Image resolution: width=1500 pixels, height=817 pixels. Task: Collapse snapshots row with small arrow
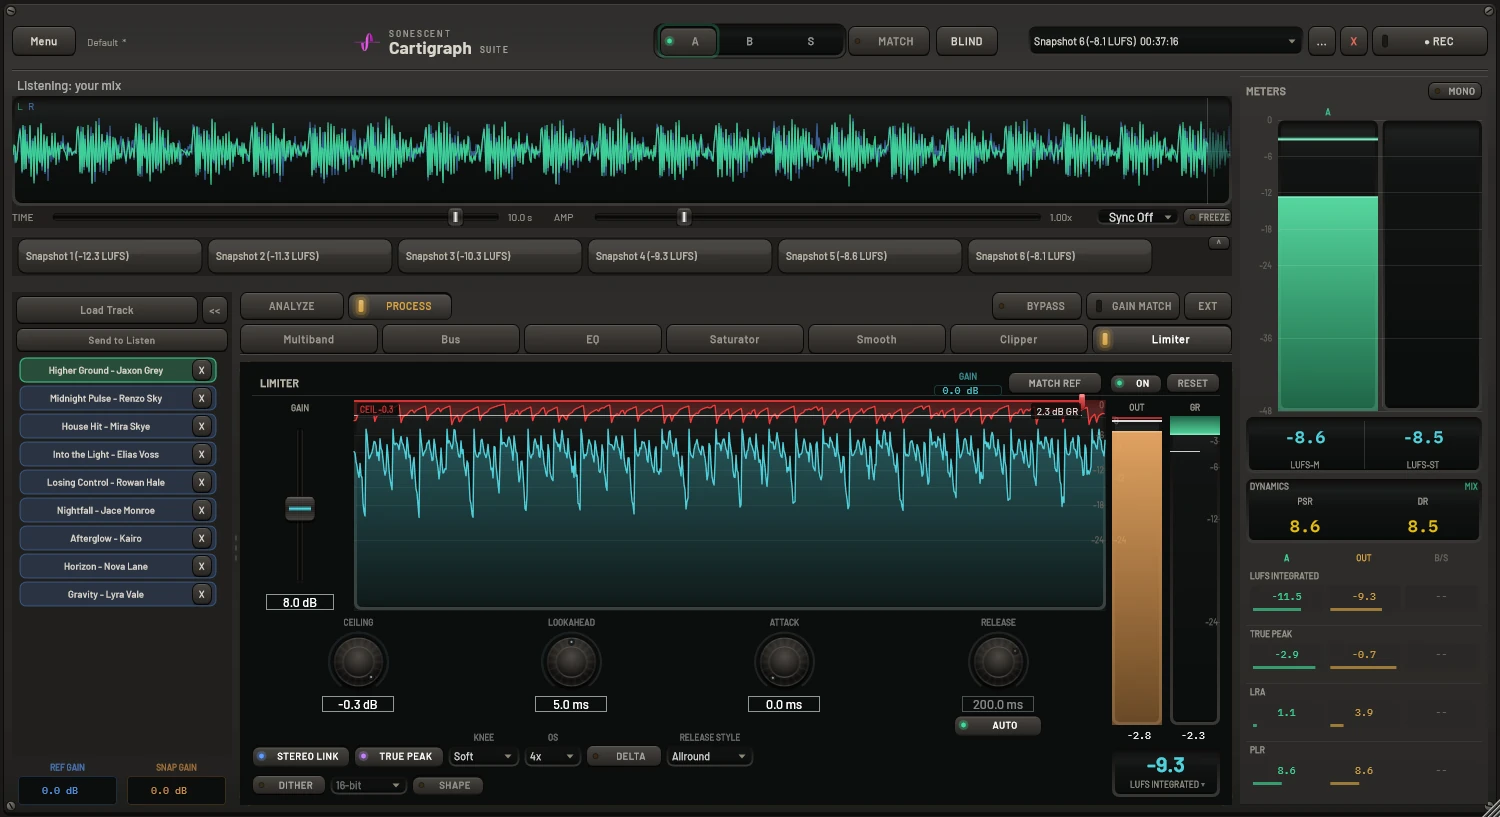(x=1218, y=243)
